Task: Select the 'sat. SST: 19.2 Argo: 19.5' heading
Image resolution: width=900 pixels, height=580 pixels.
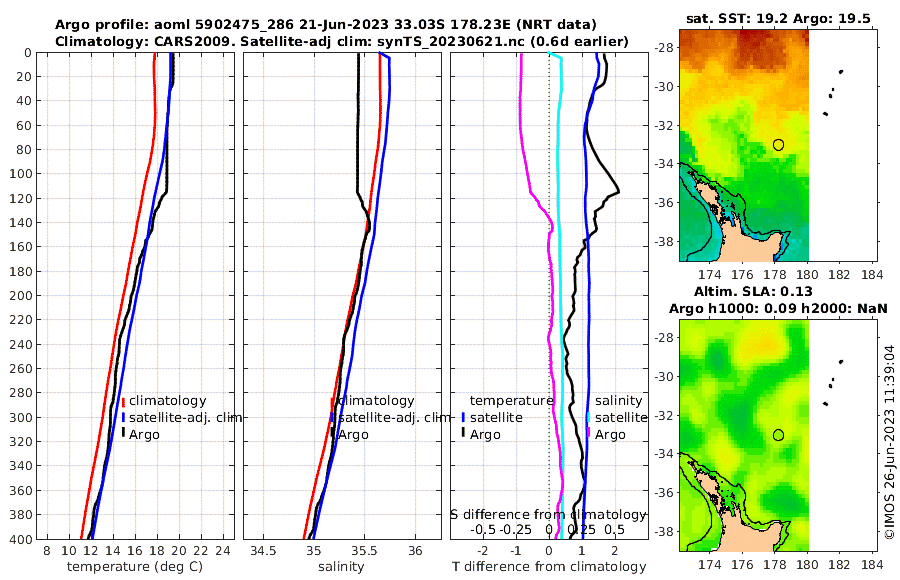Action: point(778,18)
